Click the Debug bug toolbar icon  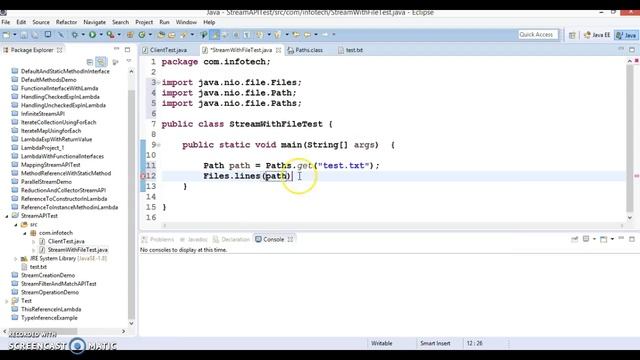point(75,35)
